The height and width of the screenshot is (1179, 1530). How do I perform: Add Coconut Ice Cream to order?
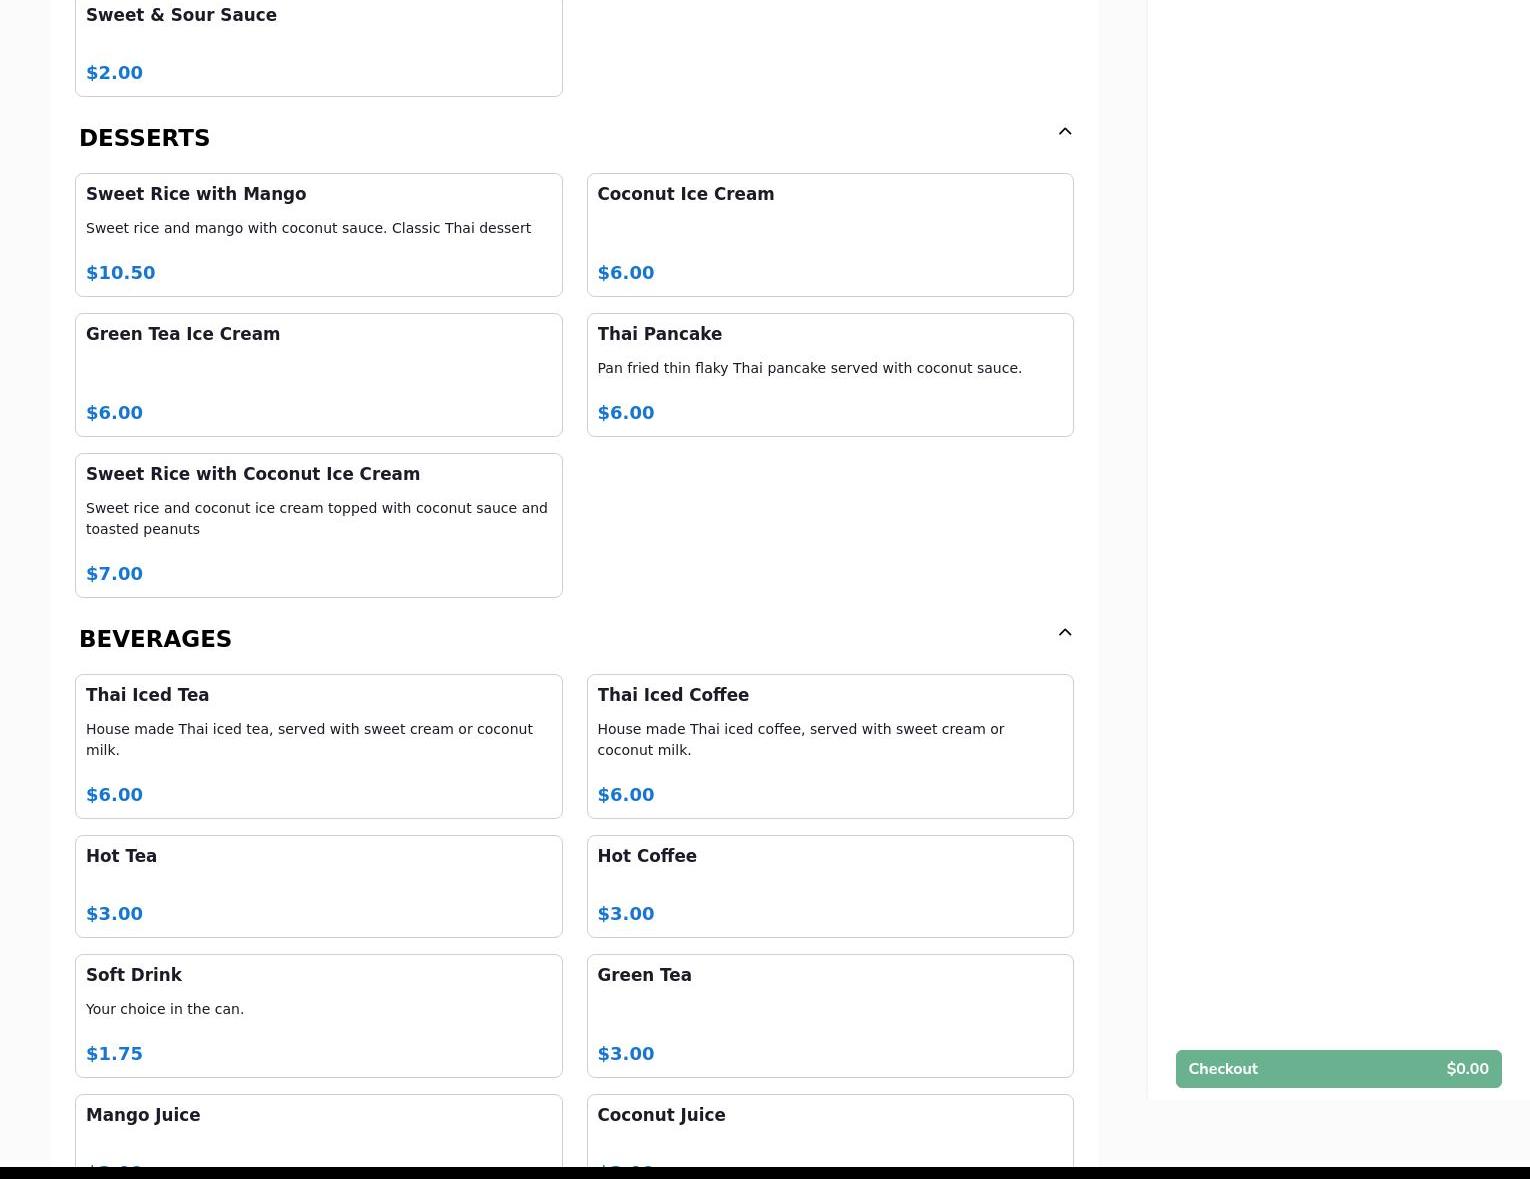[829, 235]
